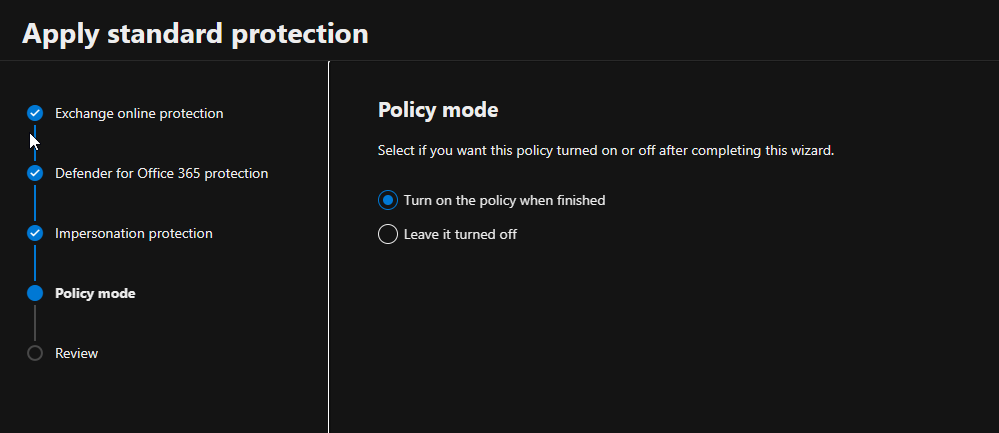Image resolution: width=999 pixels, height=433 pixels.
Task: Click the Exchange online protection checkmark icon
Action: pyautogui.click(x=35, y=113)
